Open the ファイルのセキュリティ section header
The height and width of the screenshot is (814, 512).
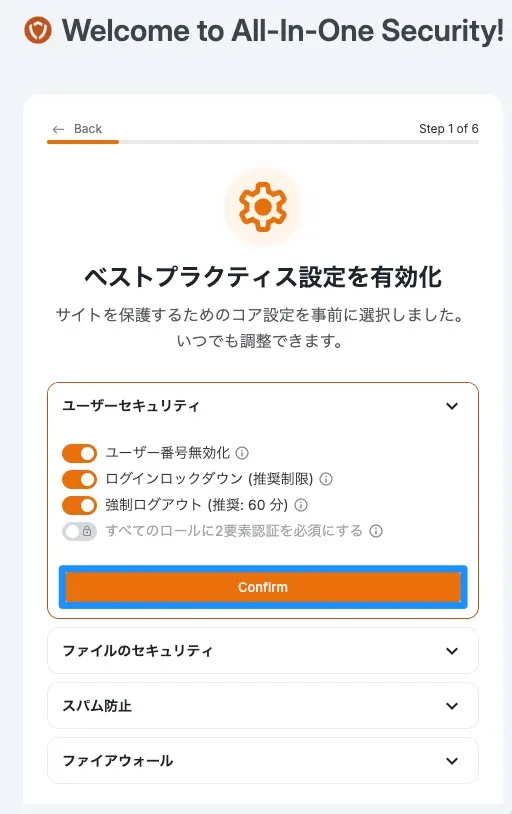[263, 651]
